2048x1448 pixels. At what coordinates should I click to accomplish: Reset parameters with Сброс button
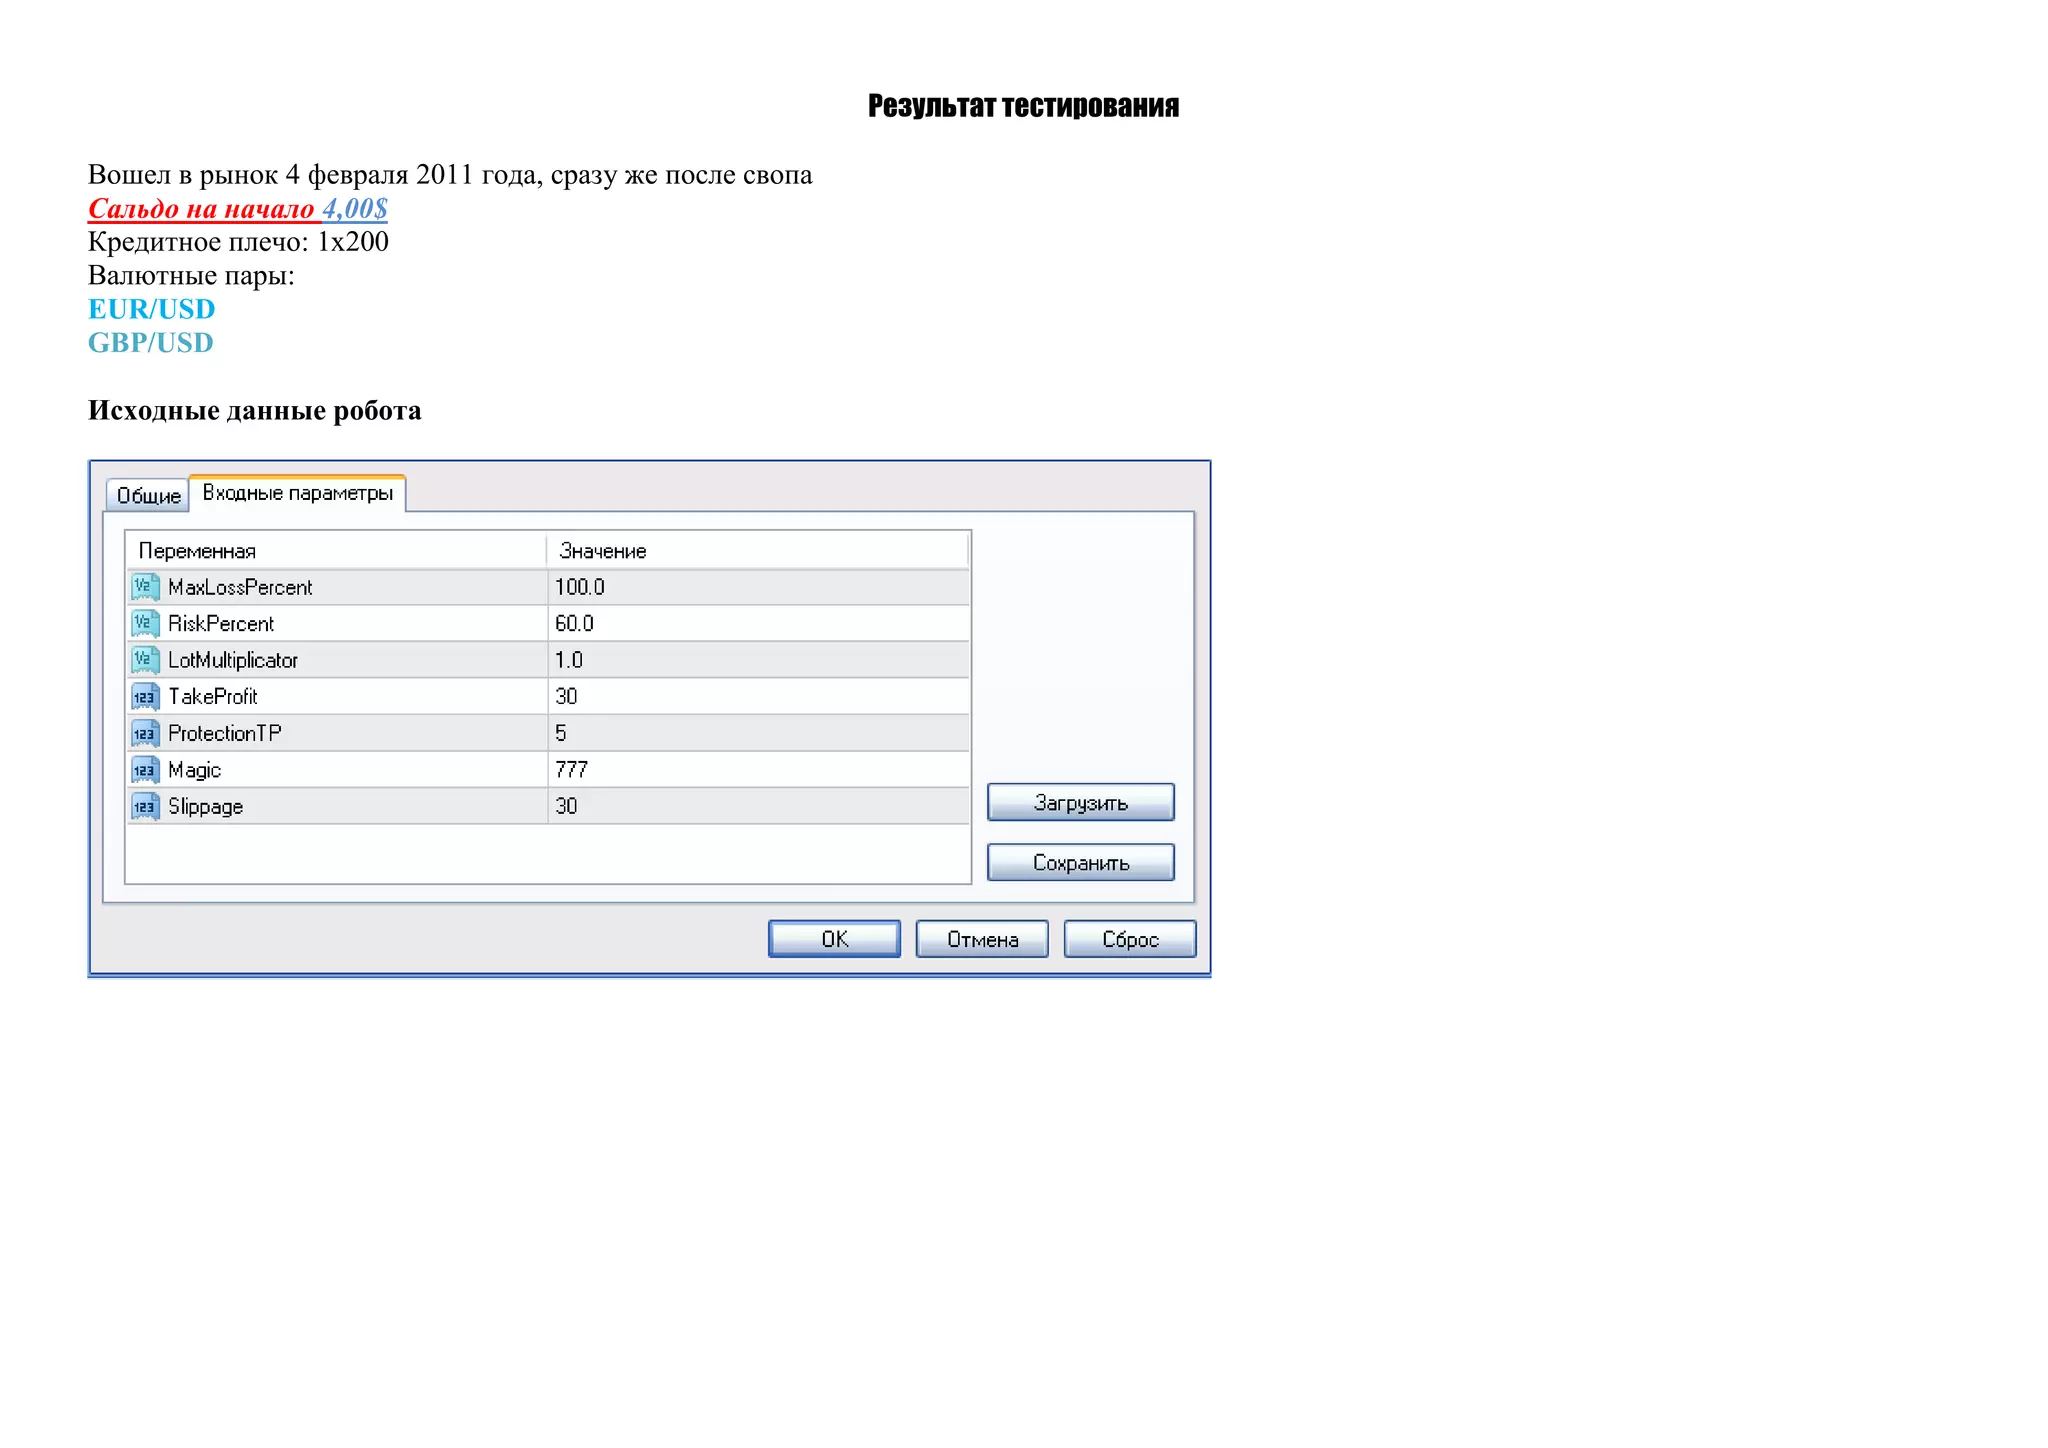1130,939
